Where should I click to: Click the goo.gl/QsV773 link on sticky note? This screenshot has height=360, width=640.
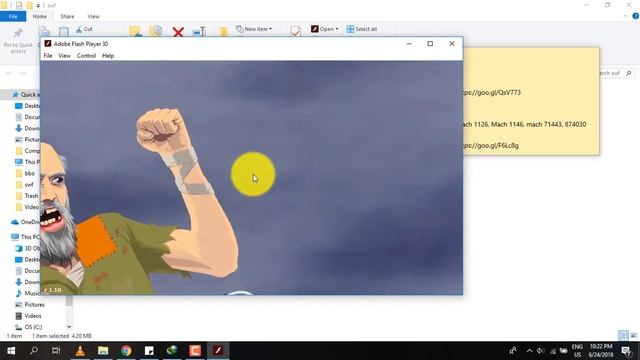(492, 93)
